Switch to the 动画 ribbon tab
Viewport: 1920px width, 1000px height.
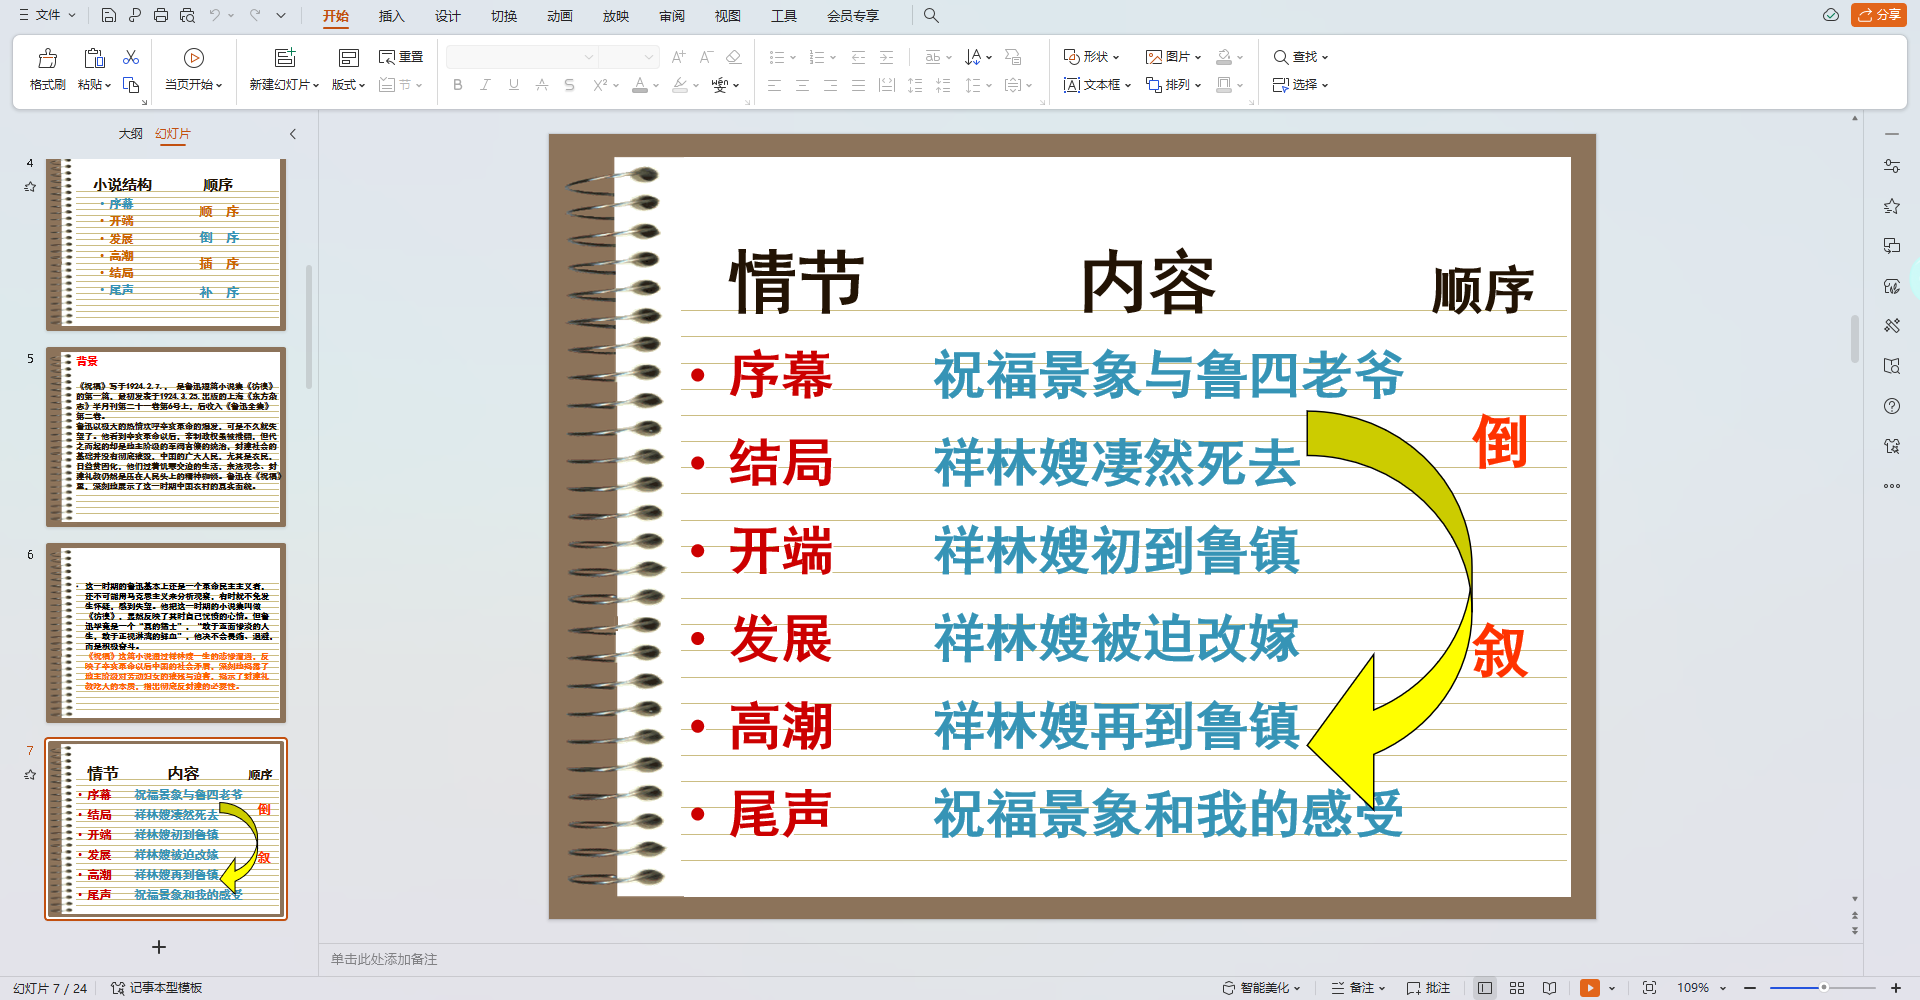pos(559,16)
